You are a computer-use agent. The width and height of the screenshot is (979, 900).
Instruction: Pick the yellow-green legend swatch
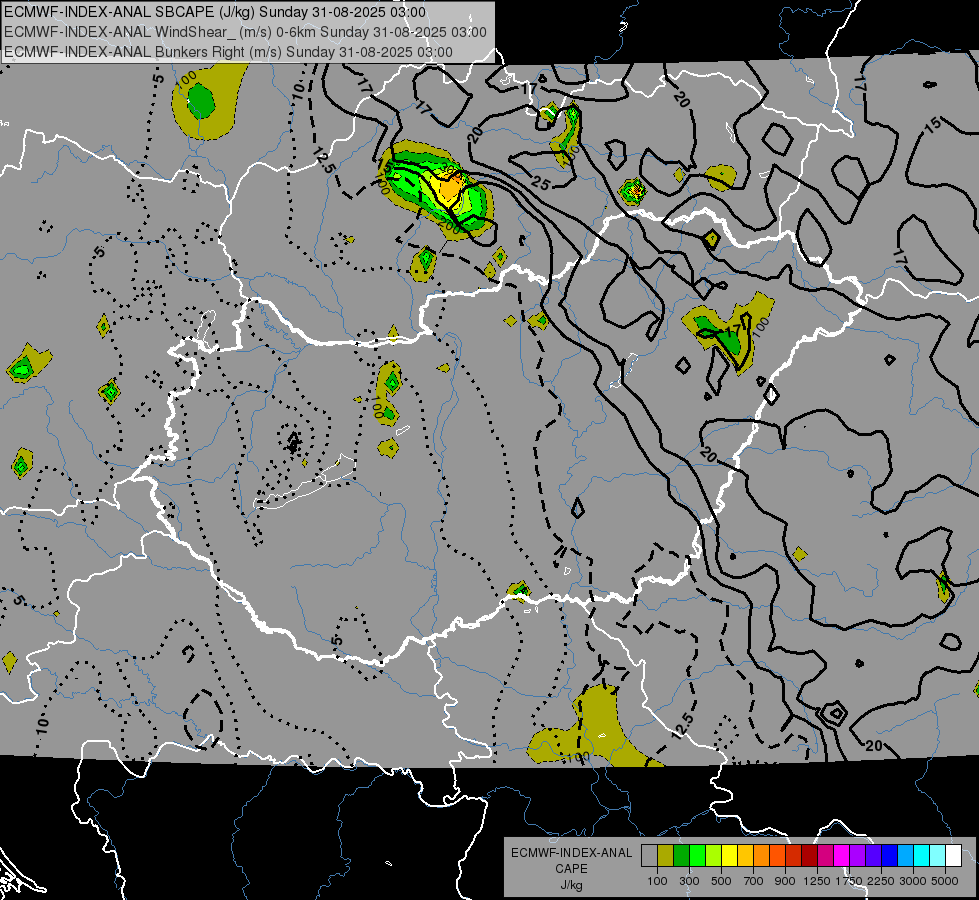click(713, 855)
